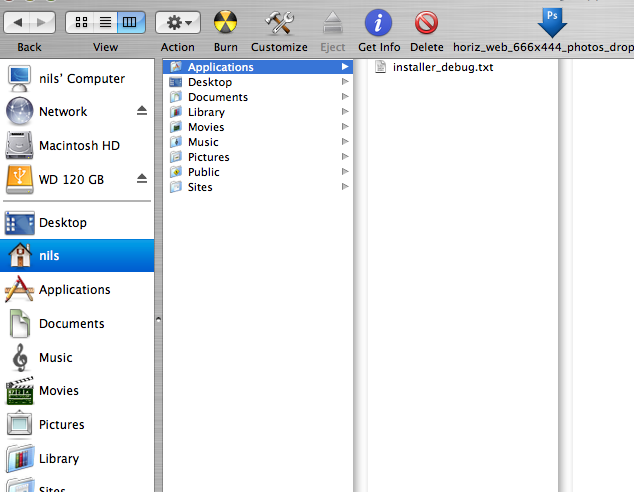Go forward with the right arrow button
This screenshot has height=492, width=634.
pos(42,22)
